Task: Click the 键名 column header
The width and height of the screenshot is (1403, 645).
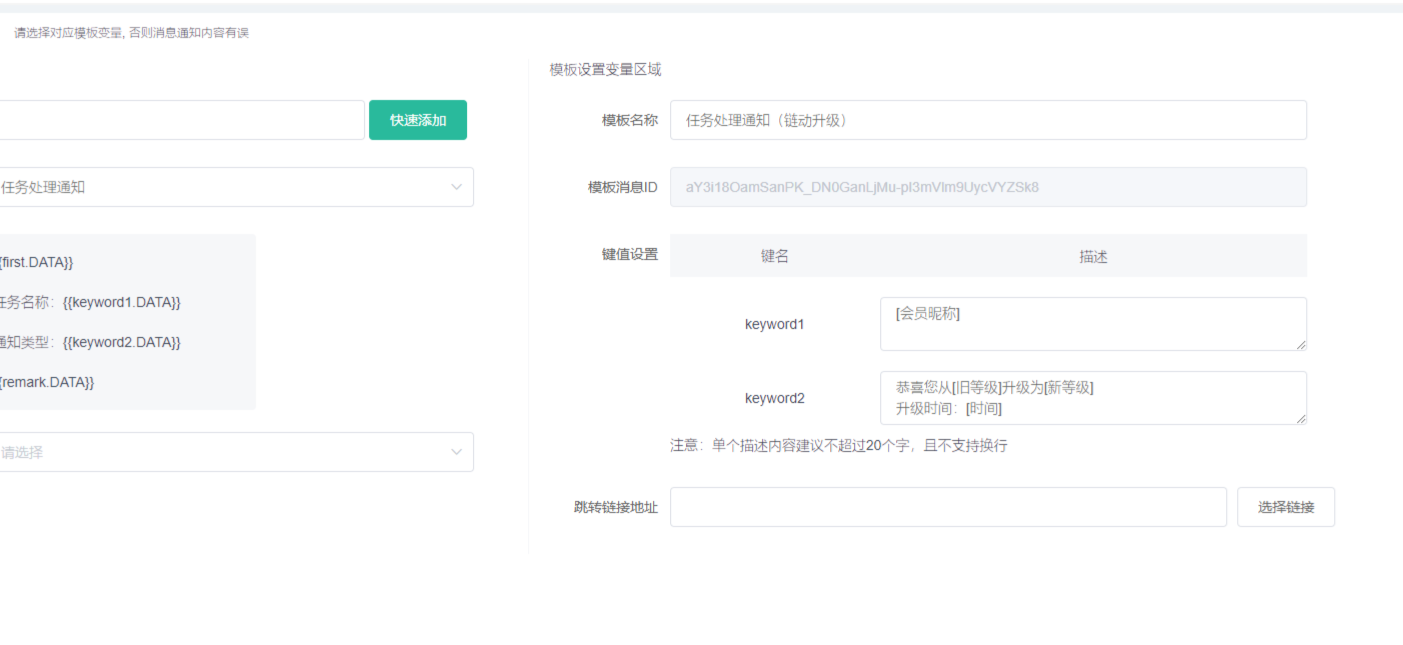Action: point(775,256)
